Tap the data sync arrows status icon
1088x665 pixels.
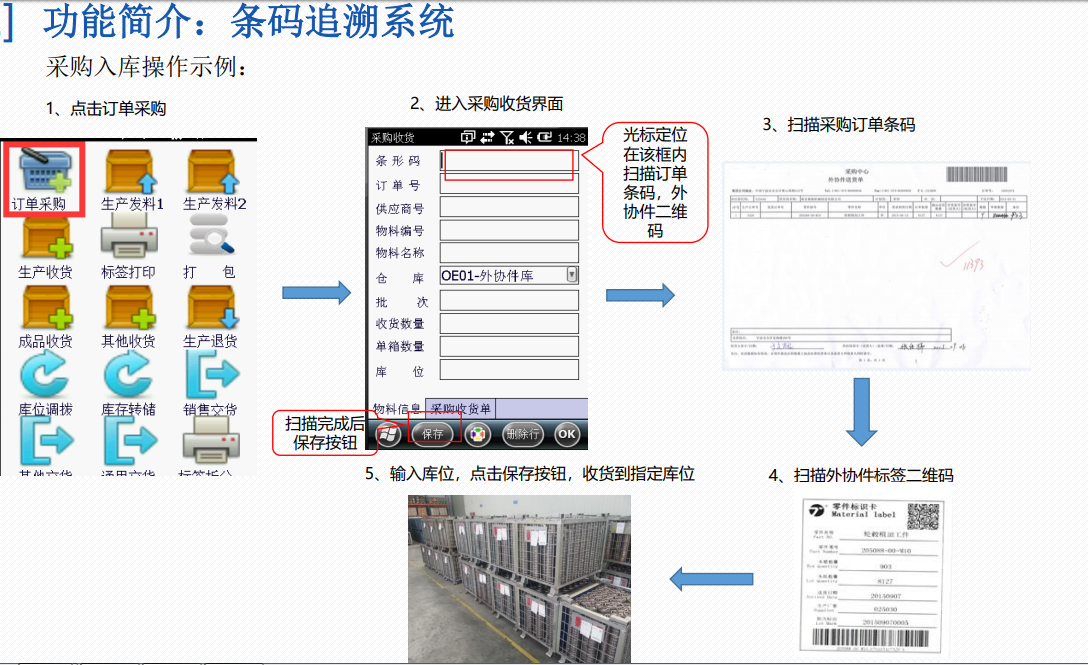tap(487, 137)
